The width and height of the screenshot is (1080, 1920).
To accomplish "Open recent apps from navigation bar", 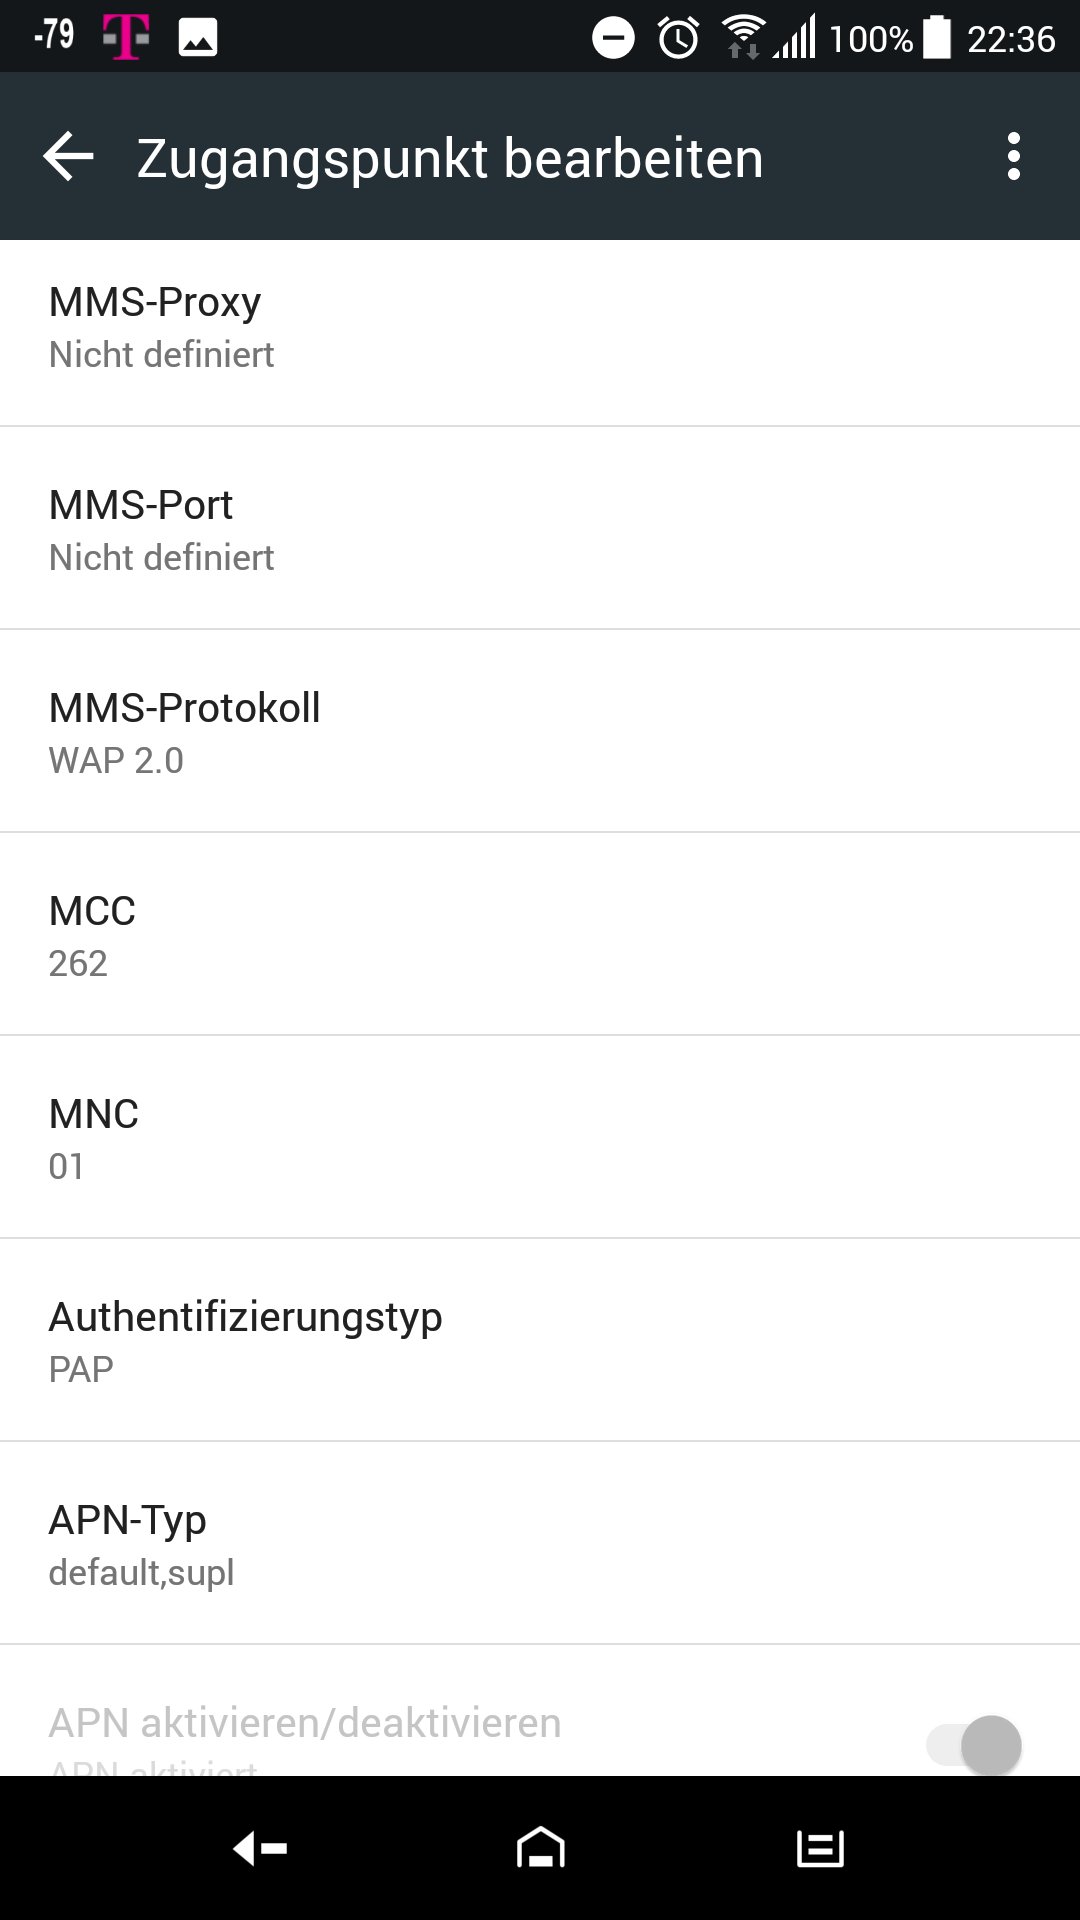I will coord(820,1848).
